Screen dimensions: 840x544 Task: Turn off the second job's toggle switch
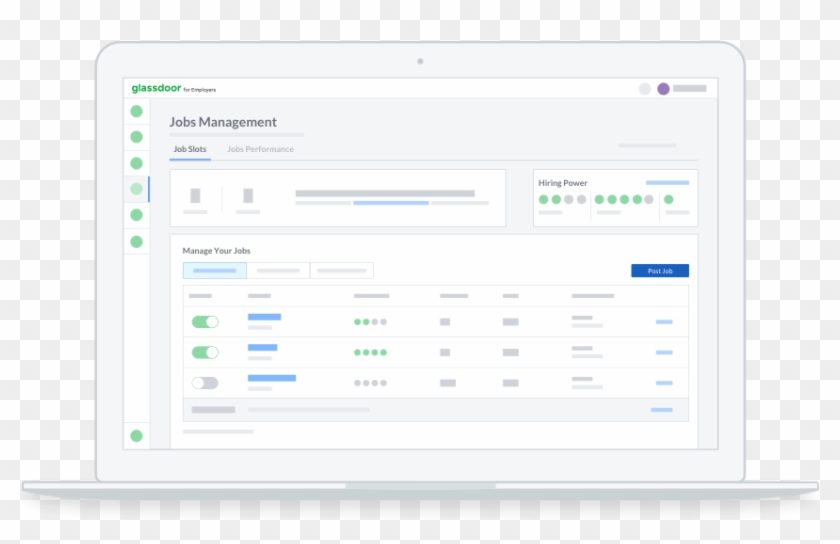pyautogui.click(x=205, y=352)
